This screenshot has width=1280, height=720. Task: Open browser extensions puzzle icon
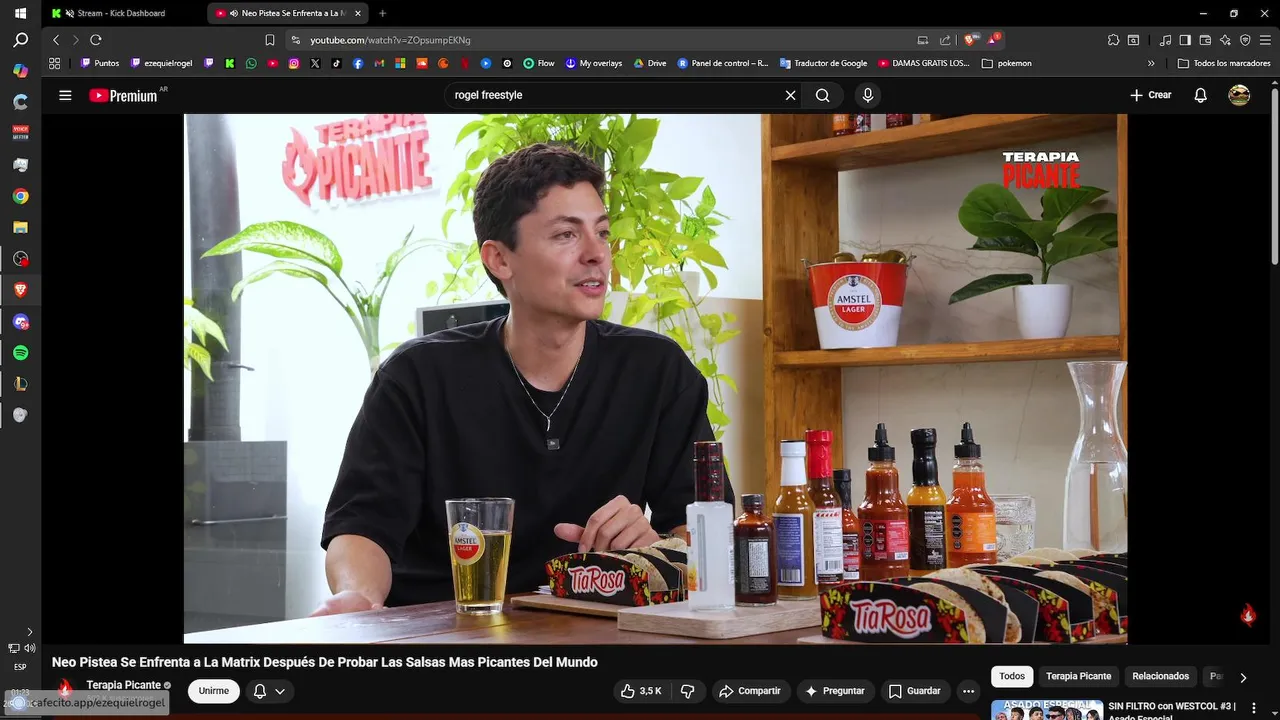tap(1113, 40)
